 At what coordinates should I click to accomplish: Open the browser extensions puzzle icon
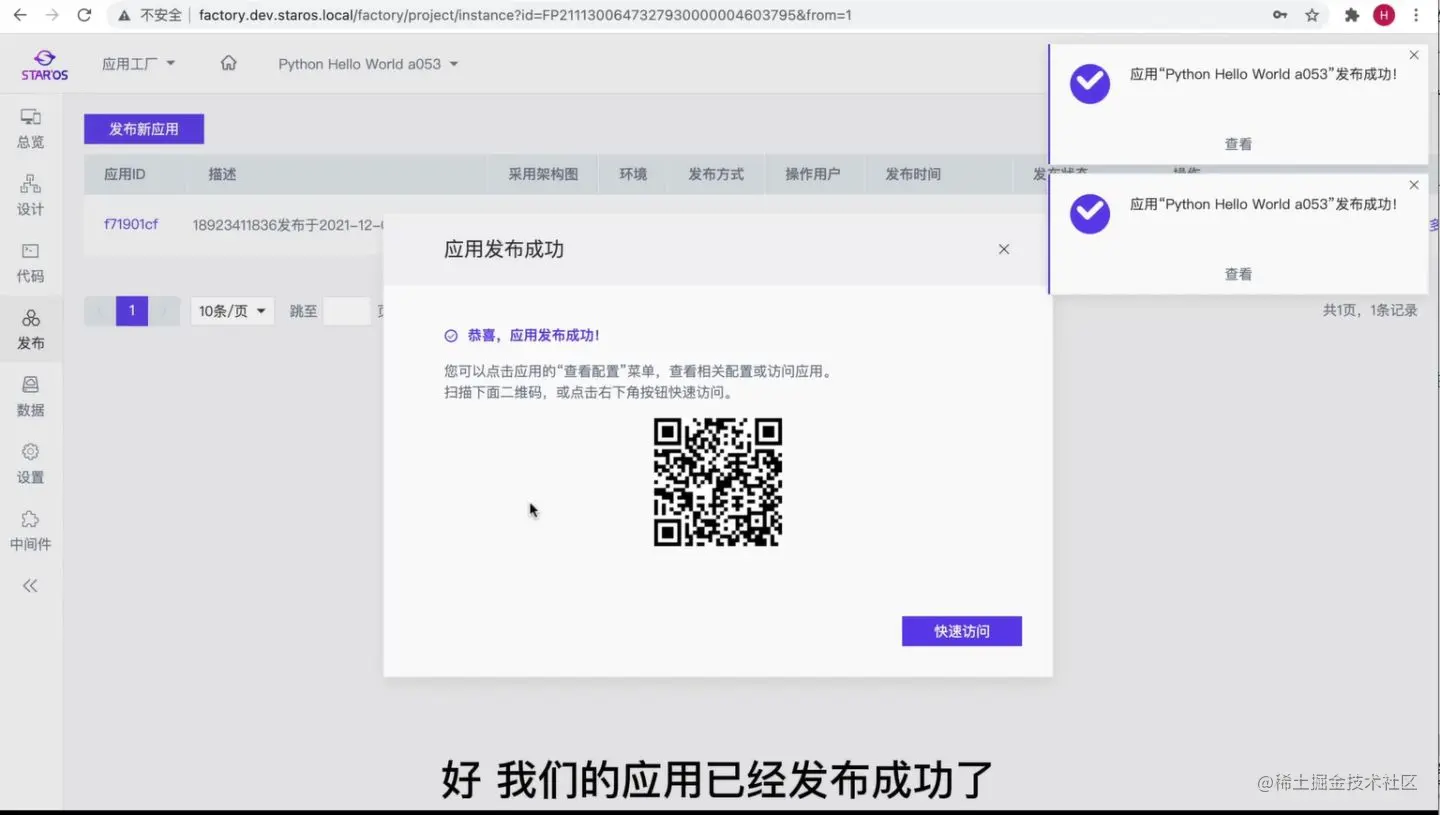tap(1352, 15)
